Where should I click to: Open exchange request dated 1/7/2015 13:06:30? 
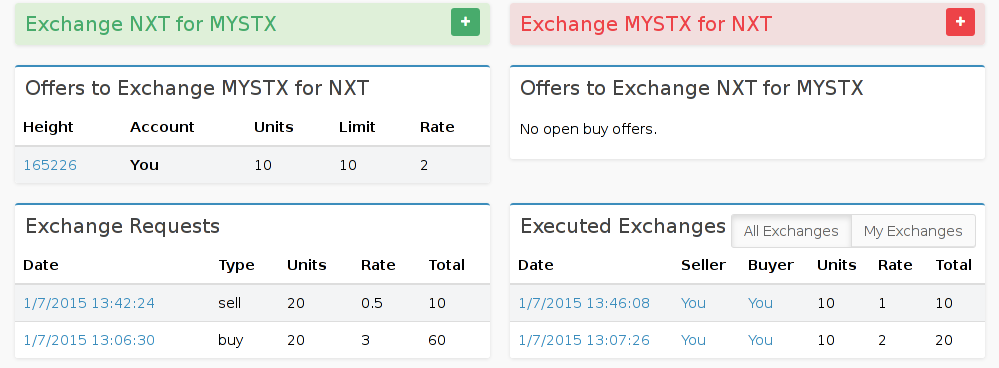89,341
